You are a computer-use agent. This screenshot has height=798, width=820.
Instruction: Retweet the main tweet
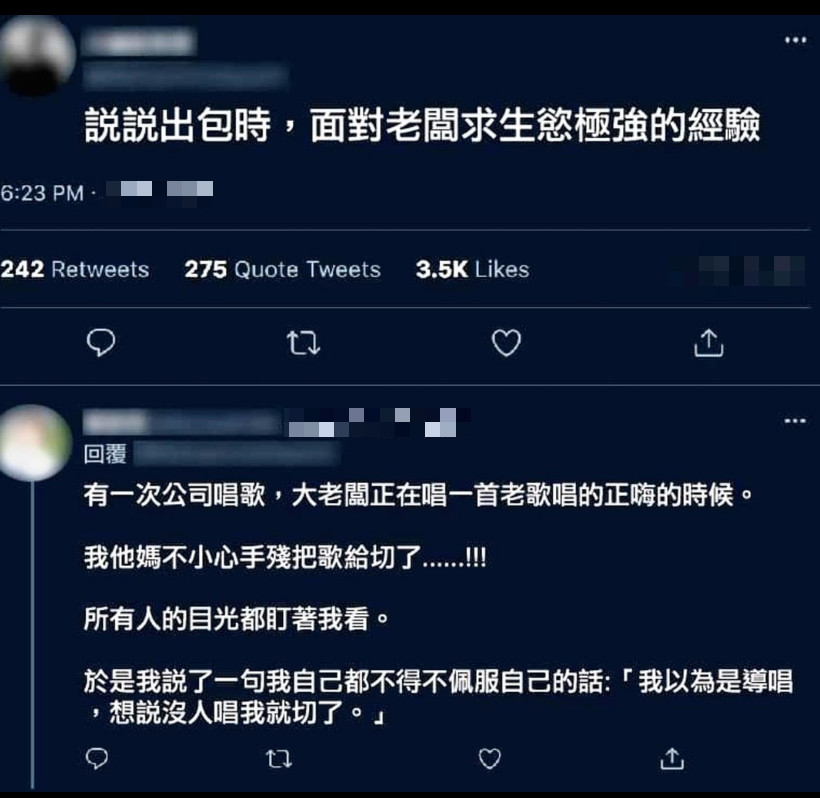point(303,343)
